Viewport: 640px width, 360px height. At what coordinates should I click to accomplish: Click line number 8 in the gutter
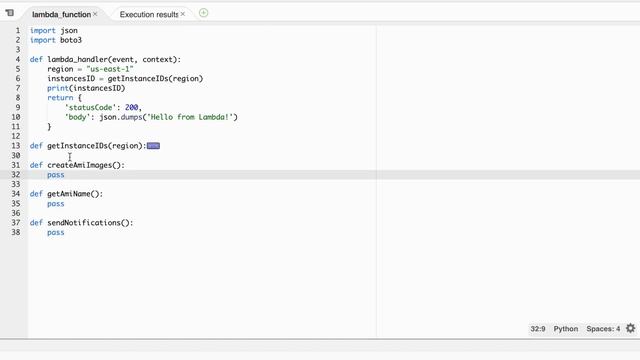click(x=18, y=98)
